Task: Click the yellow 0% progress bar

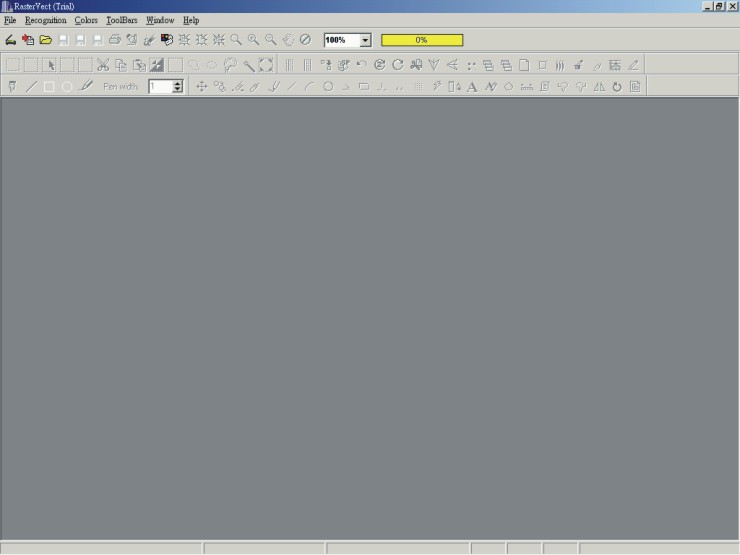Action: pos(422,40)
